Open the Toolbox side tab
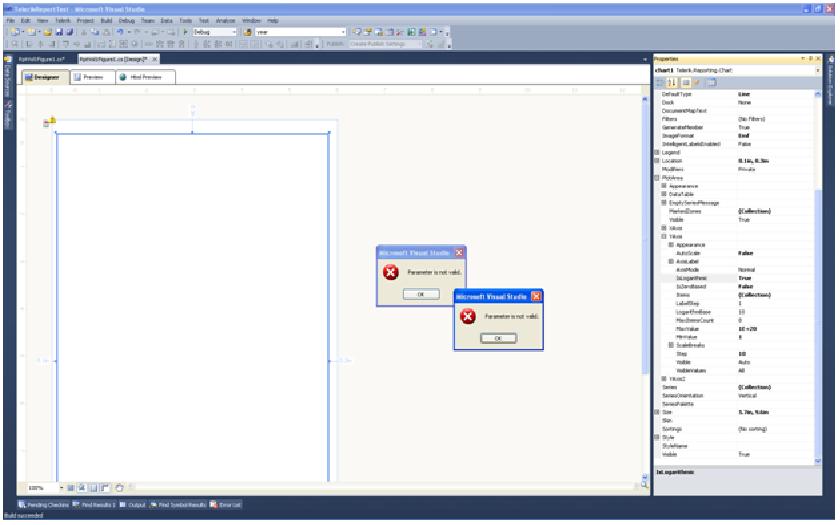This screenshot has width=840, height=525. point(8,114)
